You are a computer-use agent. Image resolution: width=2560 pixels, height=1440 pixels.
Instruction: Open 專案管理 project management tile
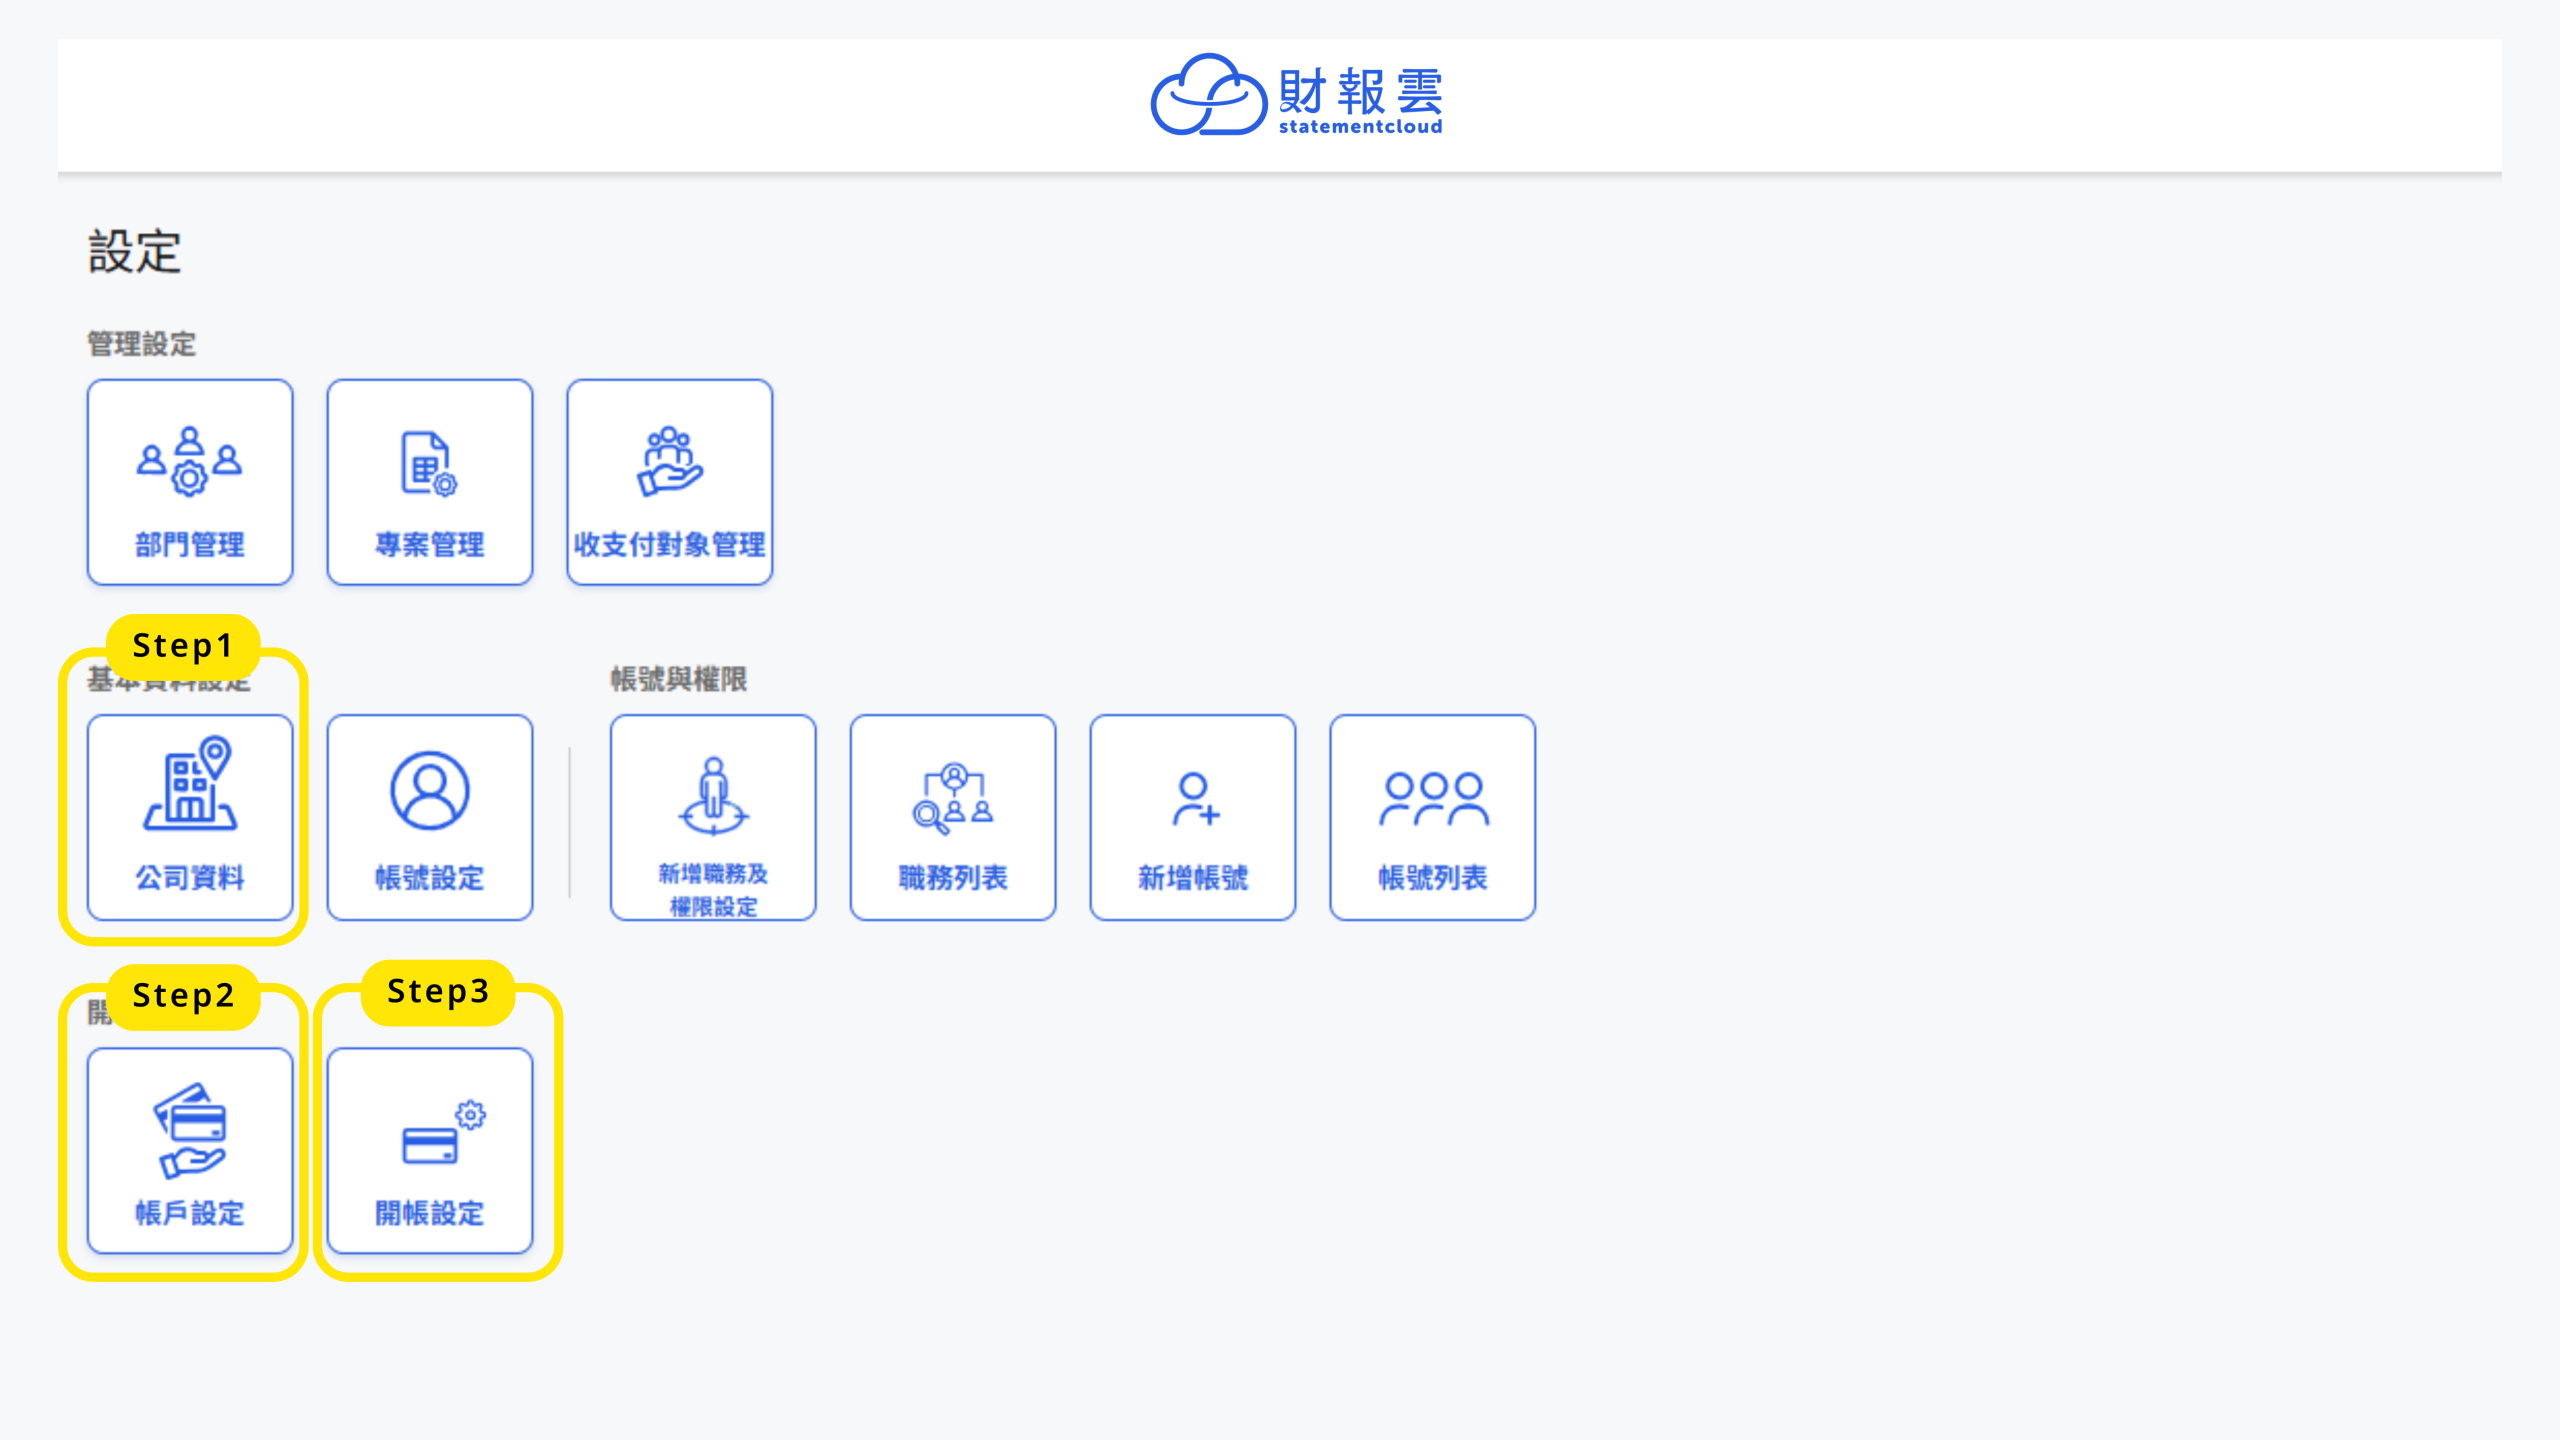(x=430, y=482)
